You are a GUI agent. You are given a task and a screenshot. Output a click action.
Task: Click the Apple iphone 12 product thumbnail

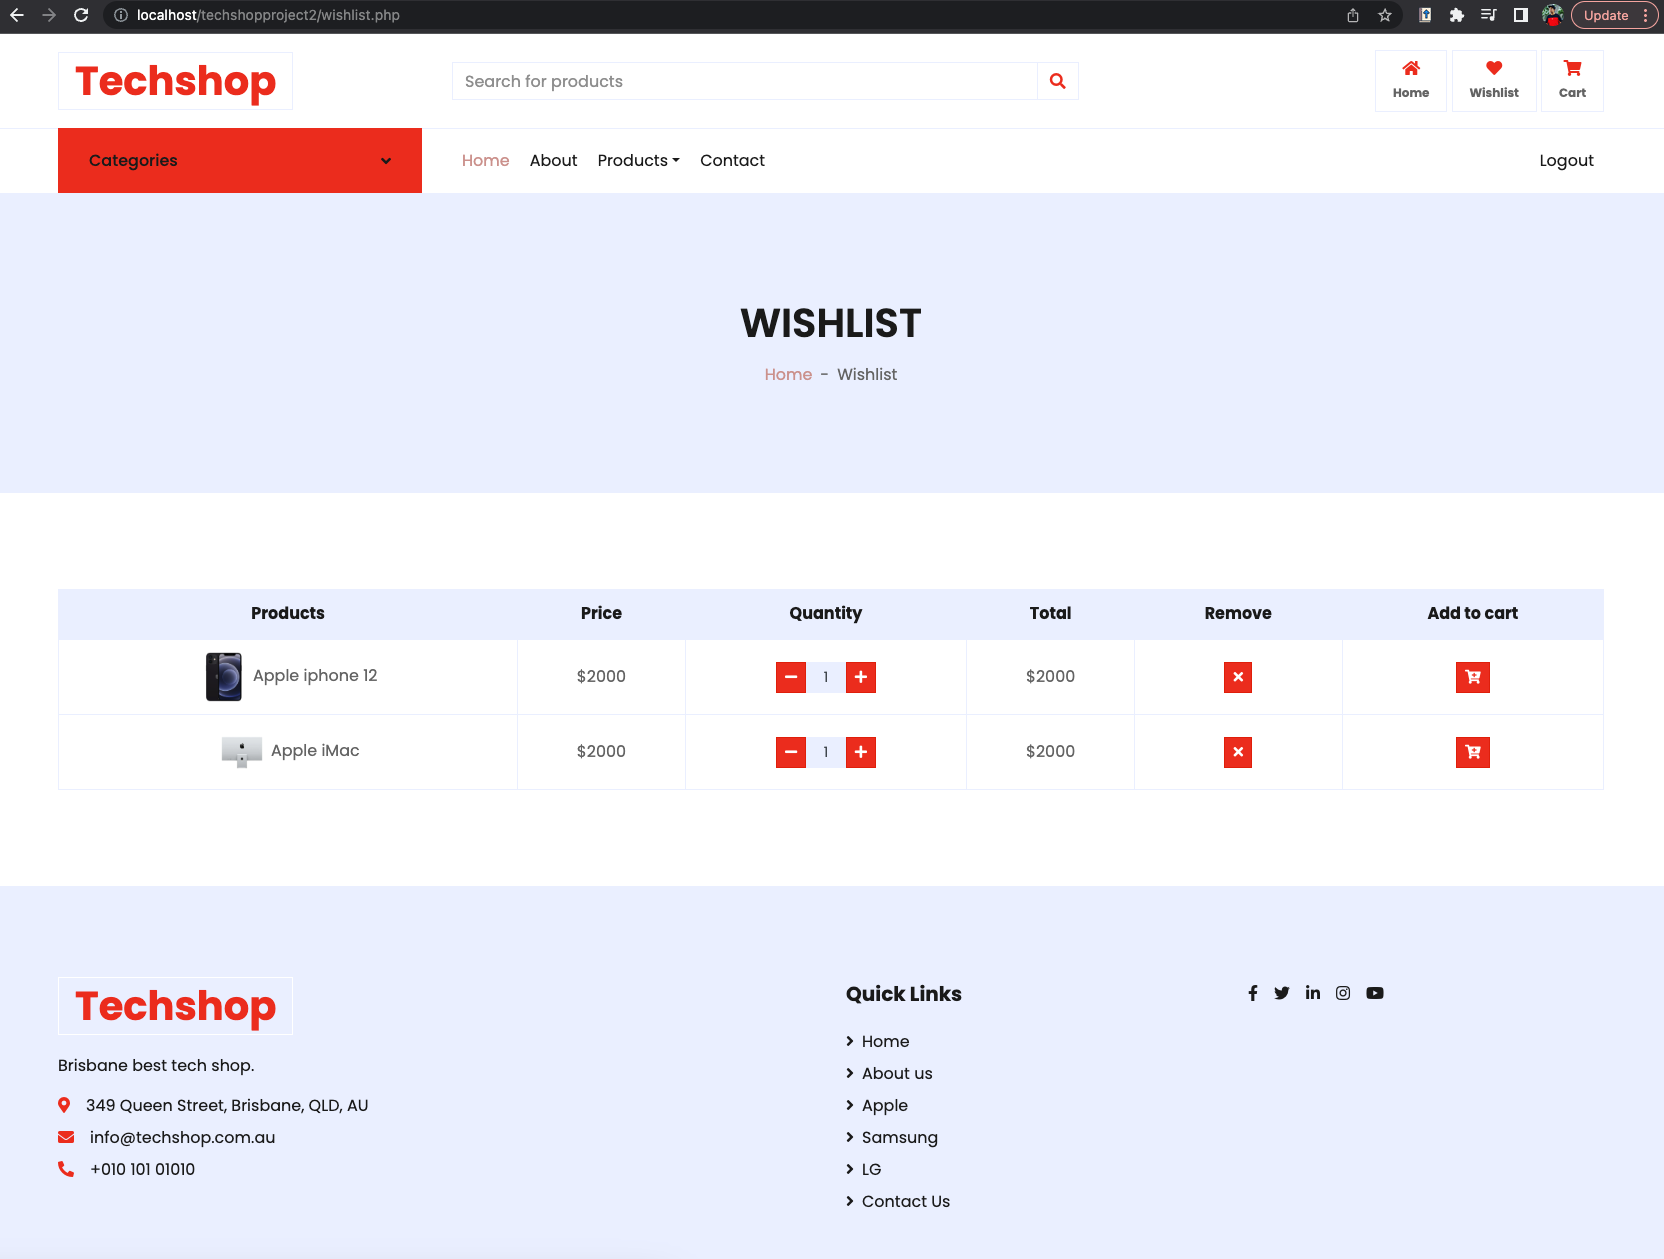pyautogui.click(x=223, y=675)
